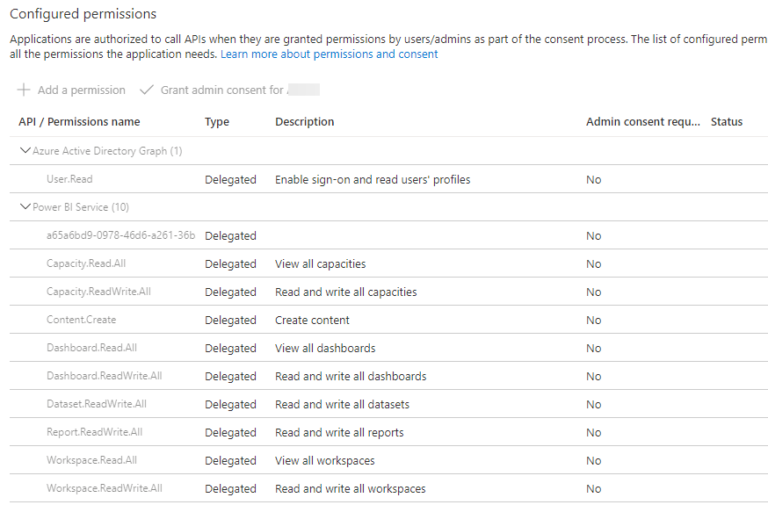Screen dimensions: 768x512
Task: Click the No value in the Workspace.ReadWrite.All row
Action: pos(594,488)
